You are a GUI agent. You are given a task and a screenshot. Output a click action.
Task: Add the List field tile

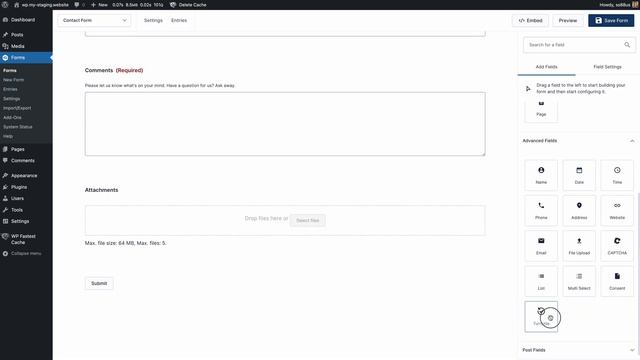tap(541, 281)
